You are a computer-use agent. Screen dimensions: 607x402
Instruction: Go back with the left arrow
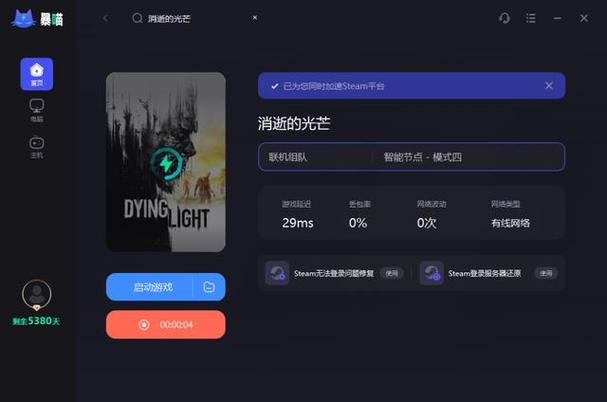pyautogui.click(x=106, y=18)
